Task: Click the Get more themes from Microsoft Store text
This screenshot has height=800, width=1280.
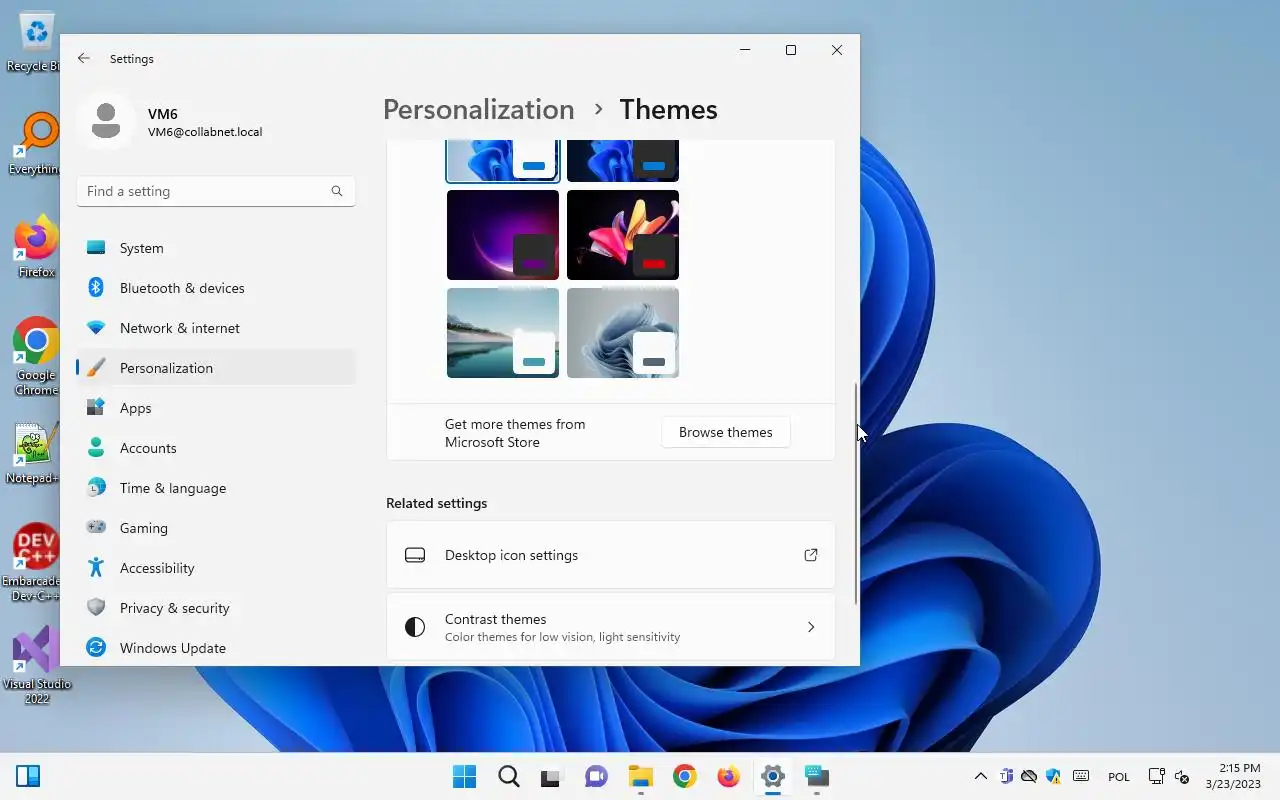Action: pyautogui.click(x=515, y=433)
